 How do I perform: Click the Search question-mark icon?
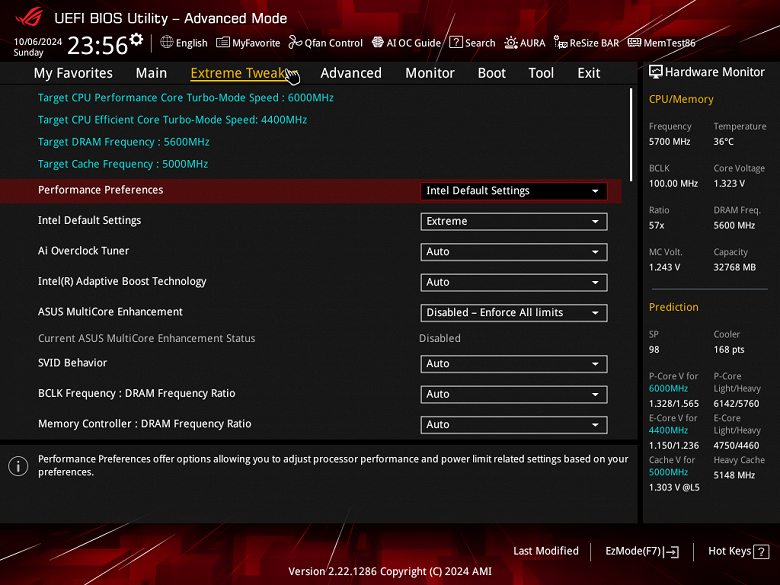456,42
